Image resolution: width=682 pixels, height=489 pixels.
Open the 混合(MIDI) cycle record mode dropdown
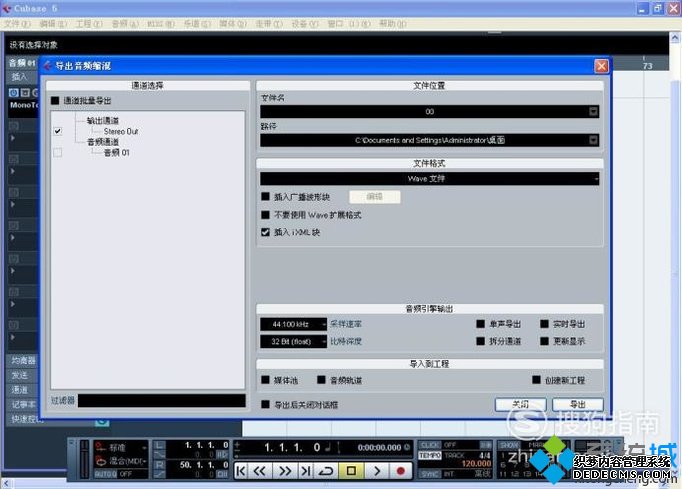click(x=121, y=461)
